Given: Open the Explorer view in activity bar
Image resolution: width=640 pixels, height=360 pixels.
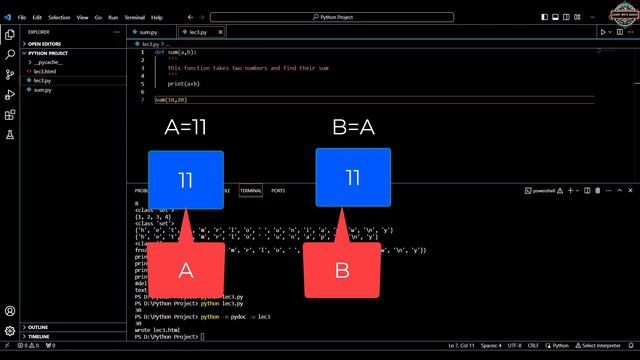Looking at the screenshot, I should click(x=10, y=35).
